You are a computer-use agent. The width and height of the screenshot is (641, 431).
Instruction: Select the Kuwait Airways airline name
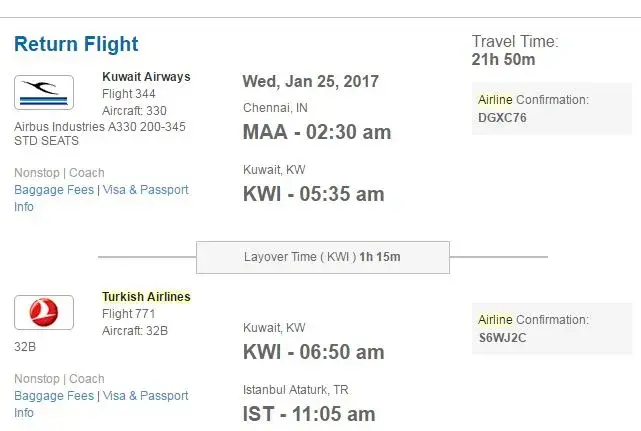point(146,77)
